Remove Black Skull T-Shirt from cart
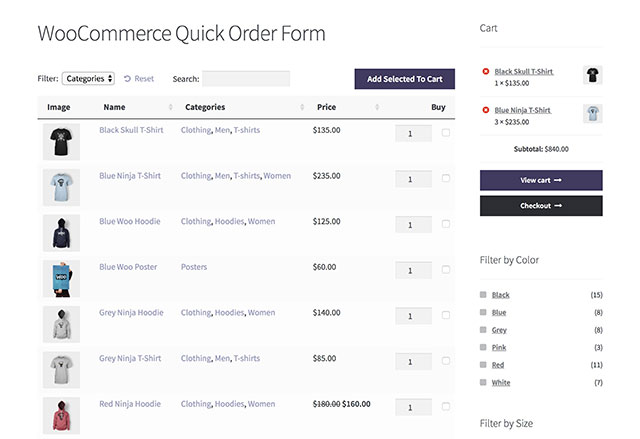Screen dimensions: 640x439 (x=485, y=71)
